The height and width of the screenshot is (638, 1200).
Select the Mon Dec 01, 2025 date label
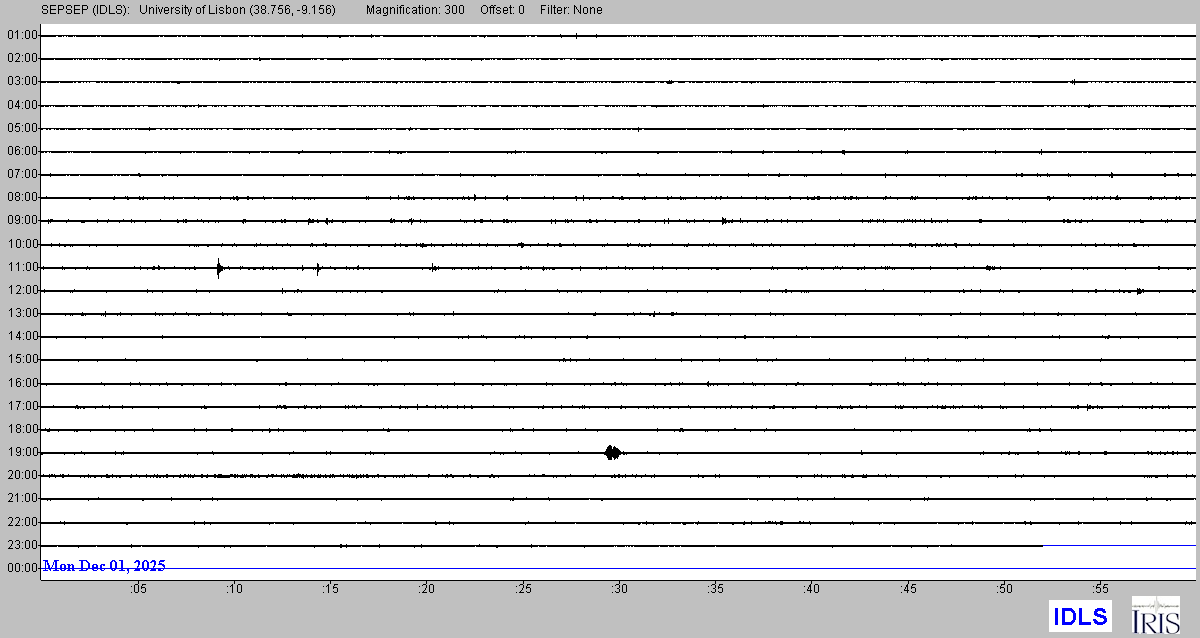104,566
